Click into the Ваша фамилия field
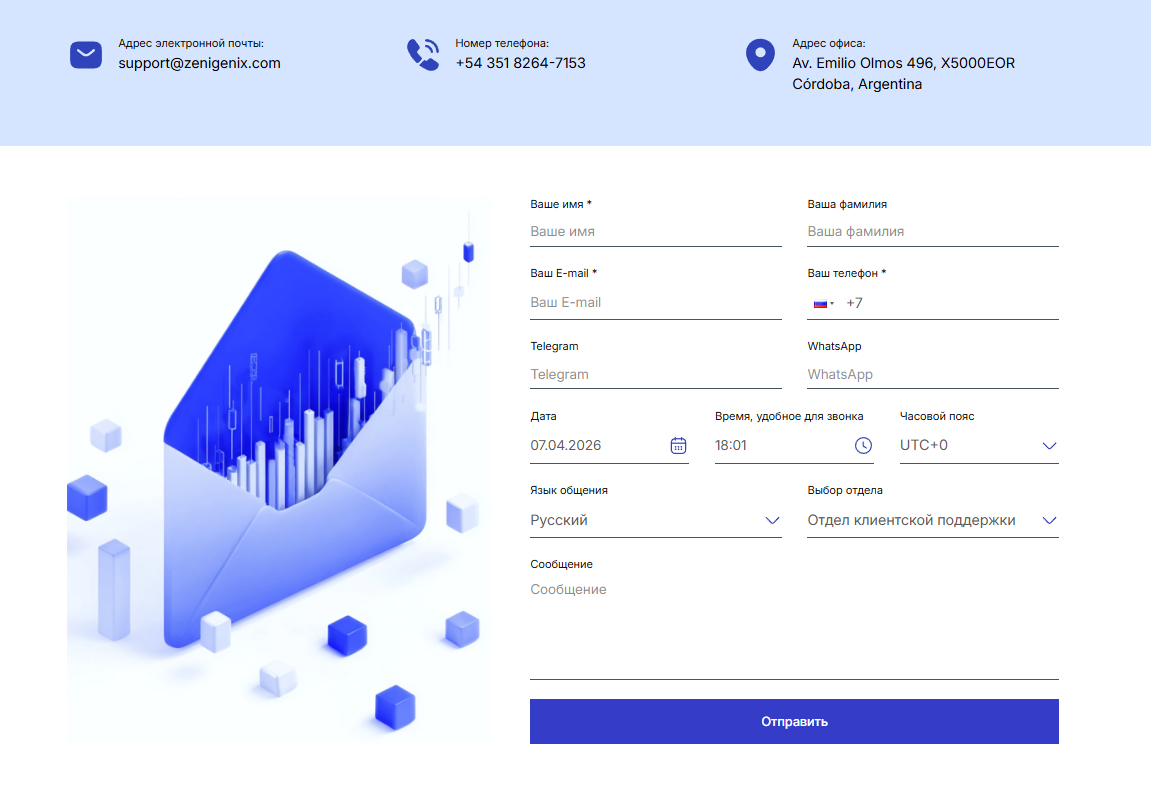1151x785 pixels. point(932,231)
